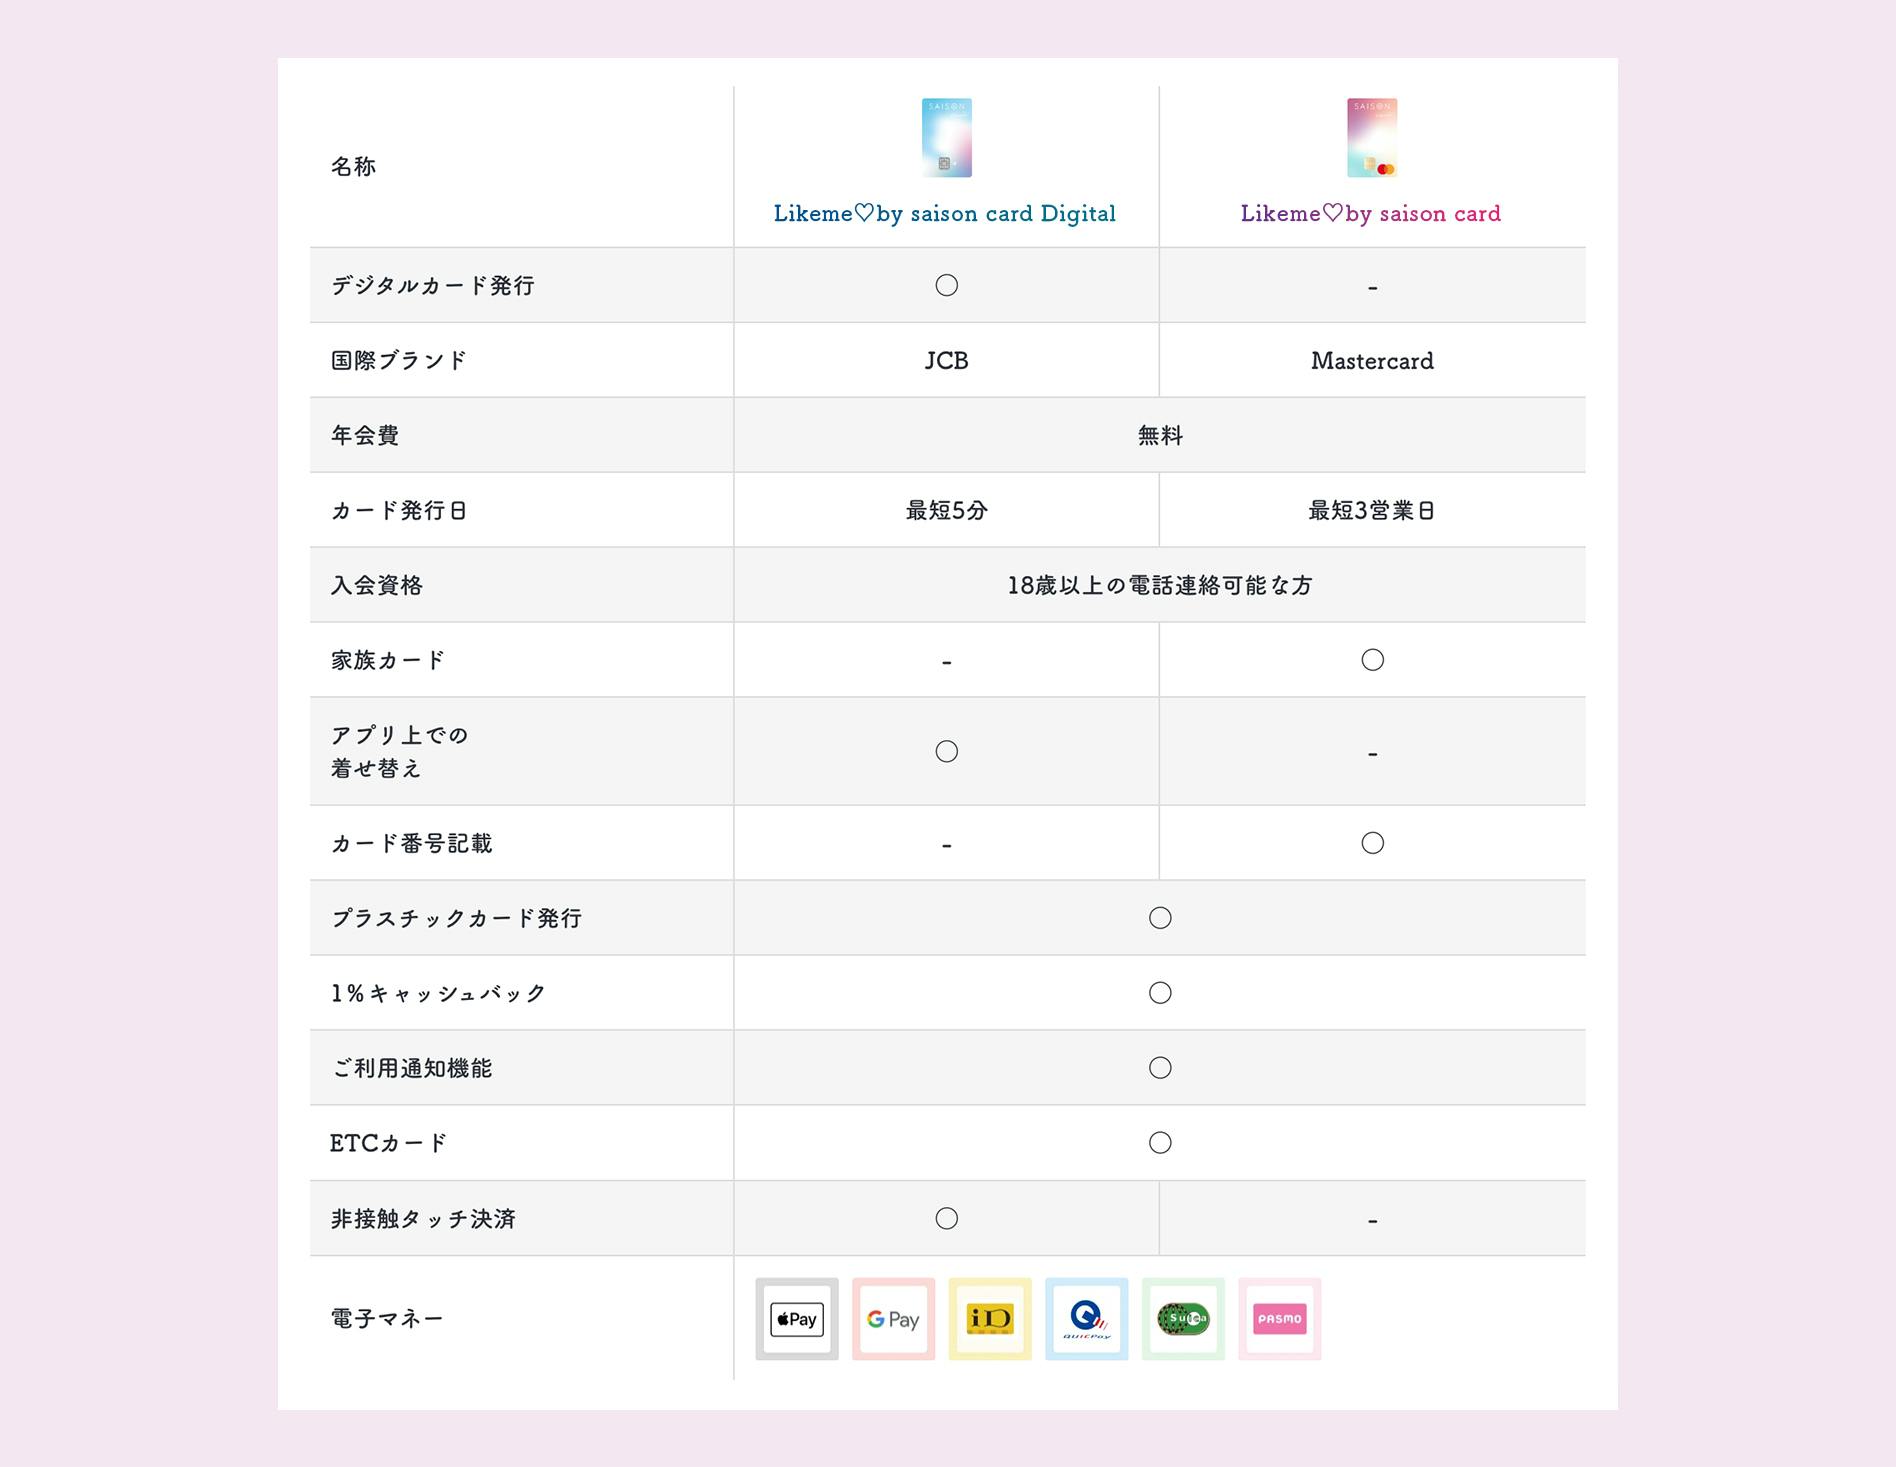Click the 最短5分 issuance cell
Viewport: 1896px width, 1467px height.
(946, 510)
